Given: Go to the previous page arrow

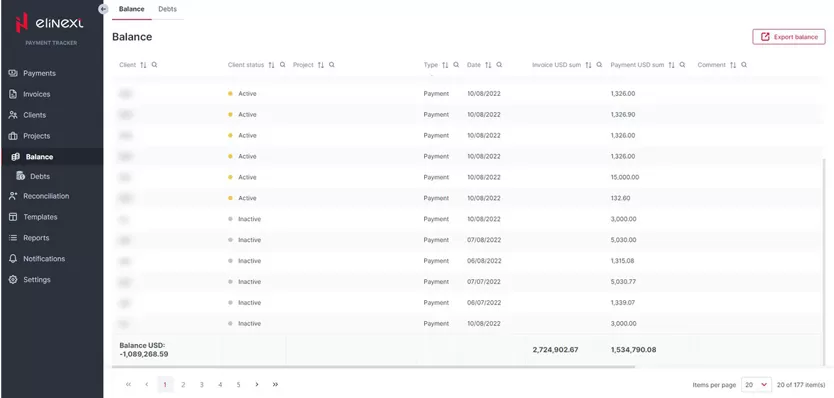Looking at the screenshot, I should click(x=147, y=384).
